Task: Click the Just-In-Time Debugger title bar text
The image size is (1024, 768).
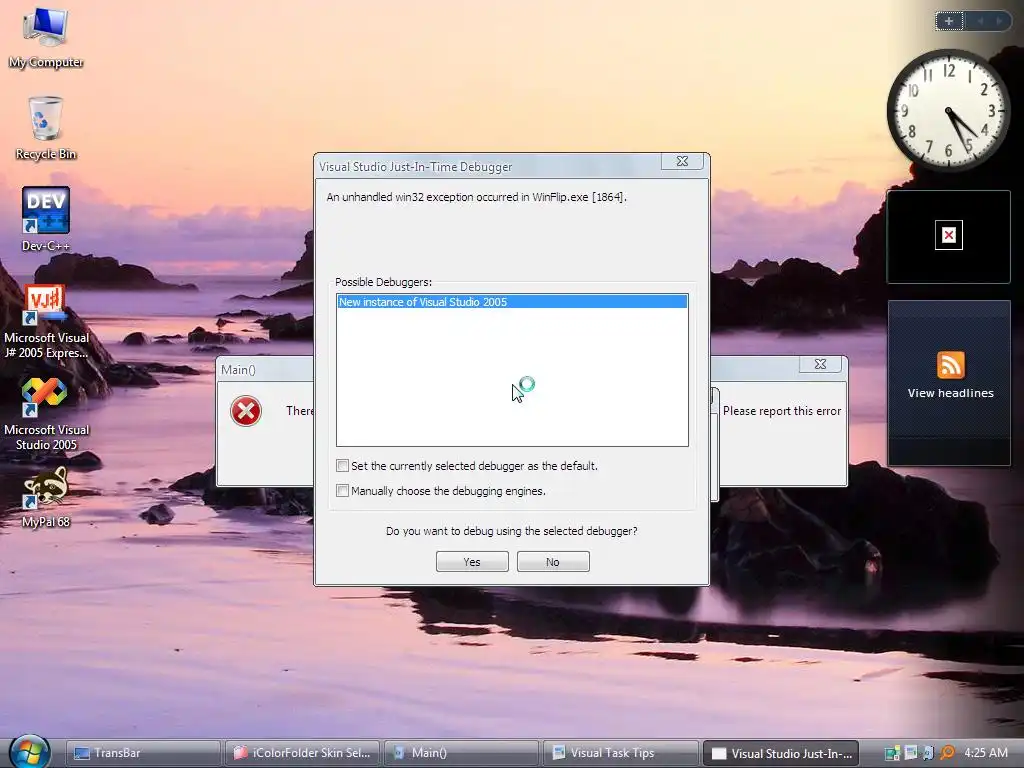Action: coord(415,167)
